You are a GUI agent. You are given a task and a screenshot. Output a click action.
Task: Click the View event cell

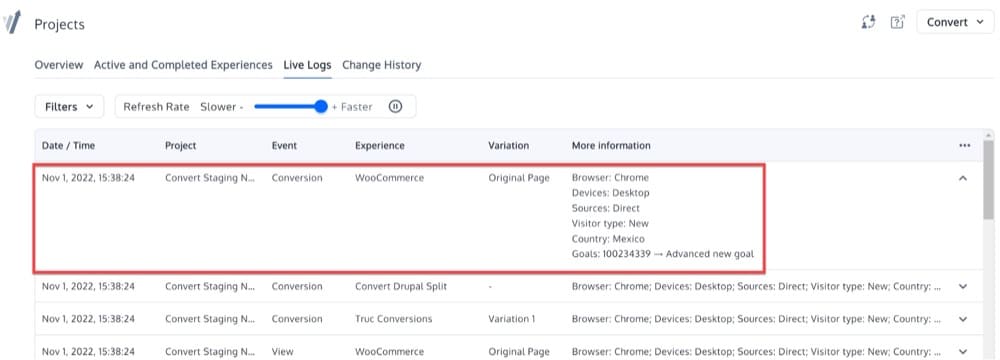click(283, 352)
